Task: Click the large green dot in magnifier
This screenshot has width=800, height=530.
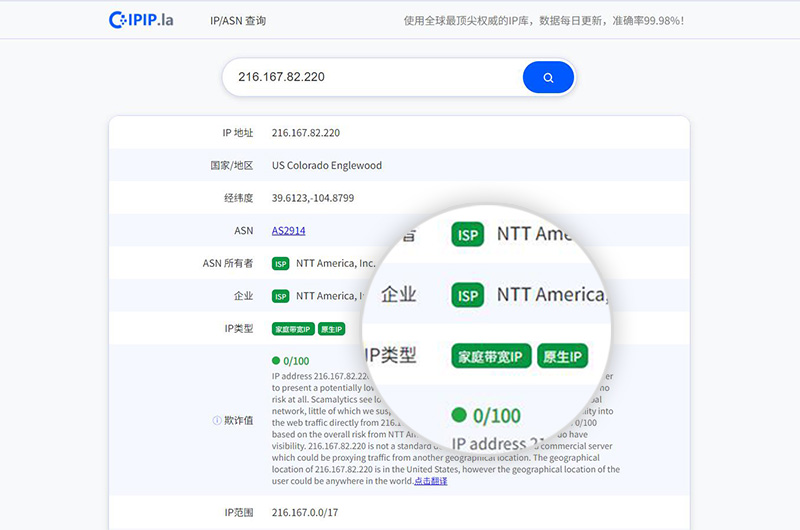Action: click(460, 415)
